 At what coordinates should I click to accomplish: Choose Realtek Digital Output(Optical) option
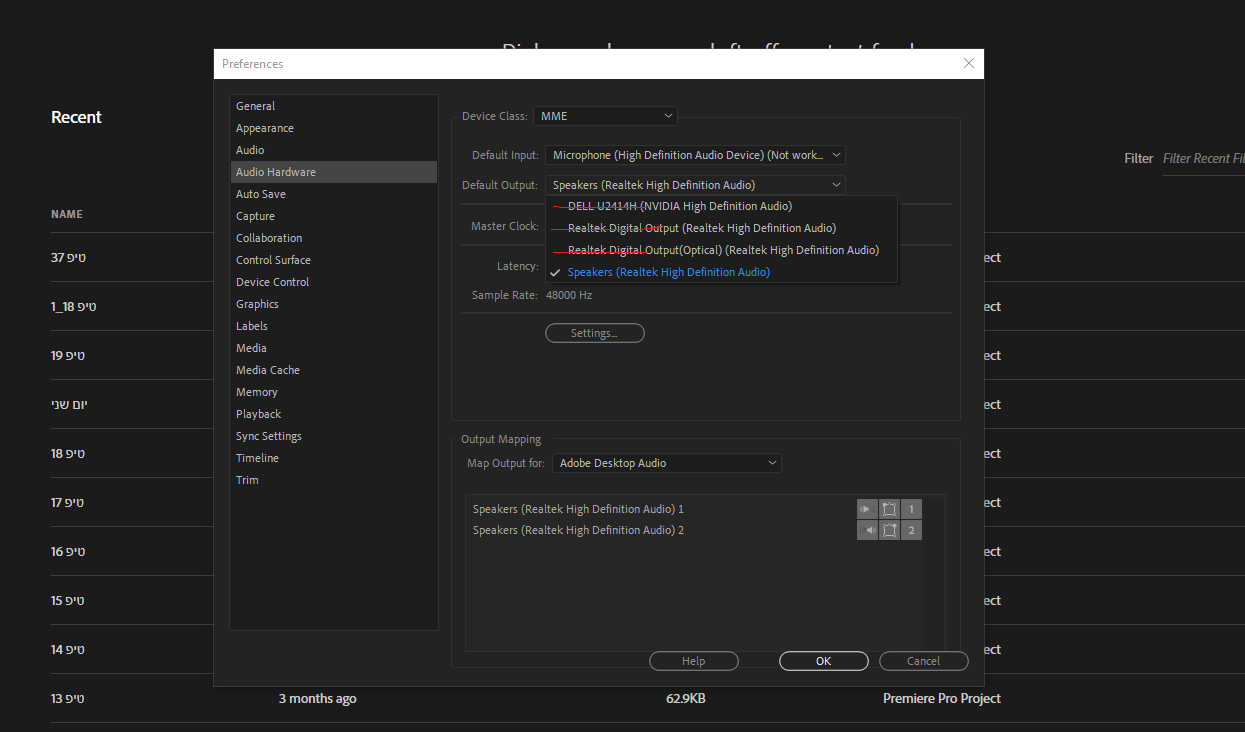click(721, 250)
